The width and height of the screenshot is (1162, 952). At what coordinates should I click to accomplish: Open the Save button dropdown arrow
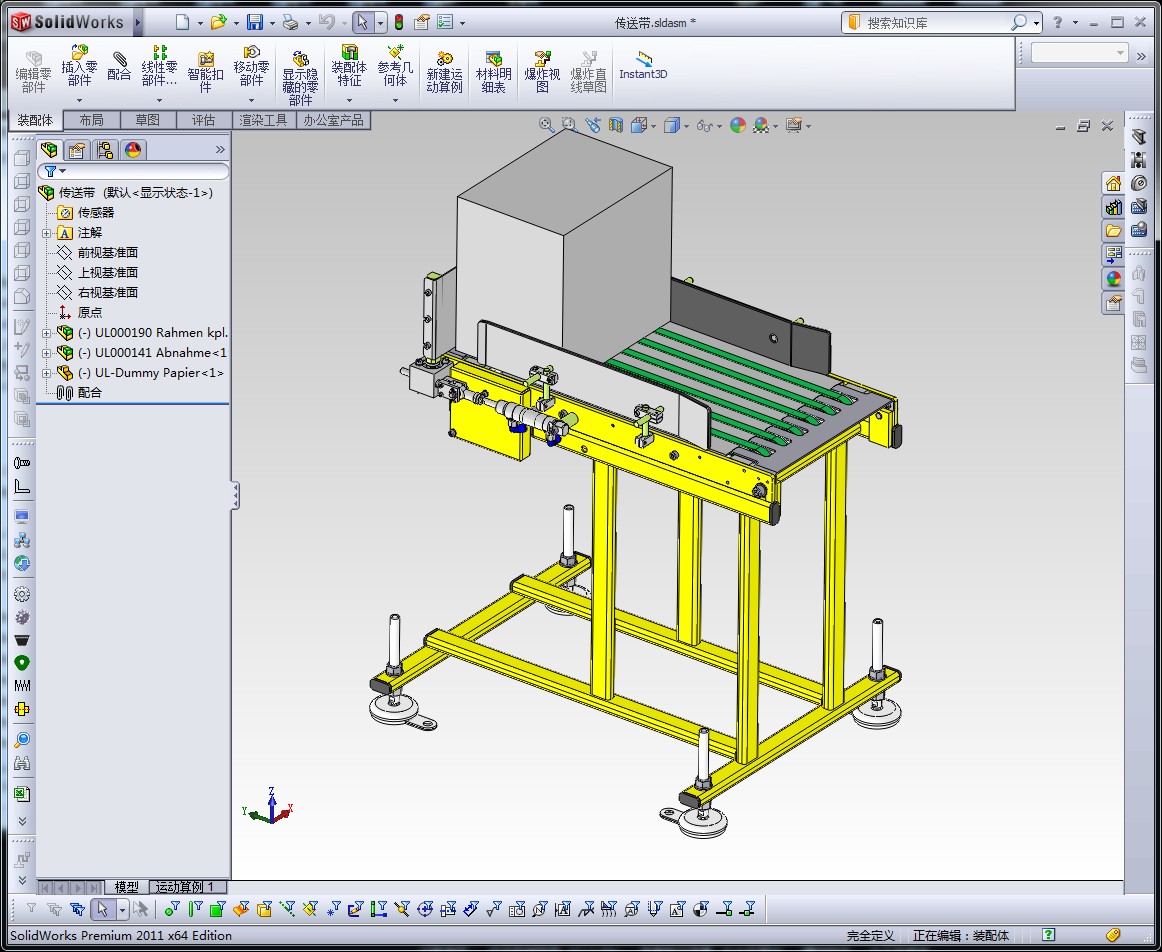coord(271,23)
